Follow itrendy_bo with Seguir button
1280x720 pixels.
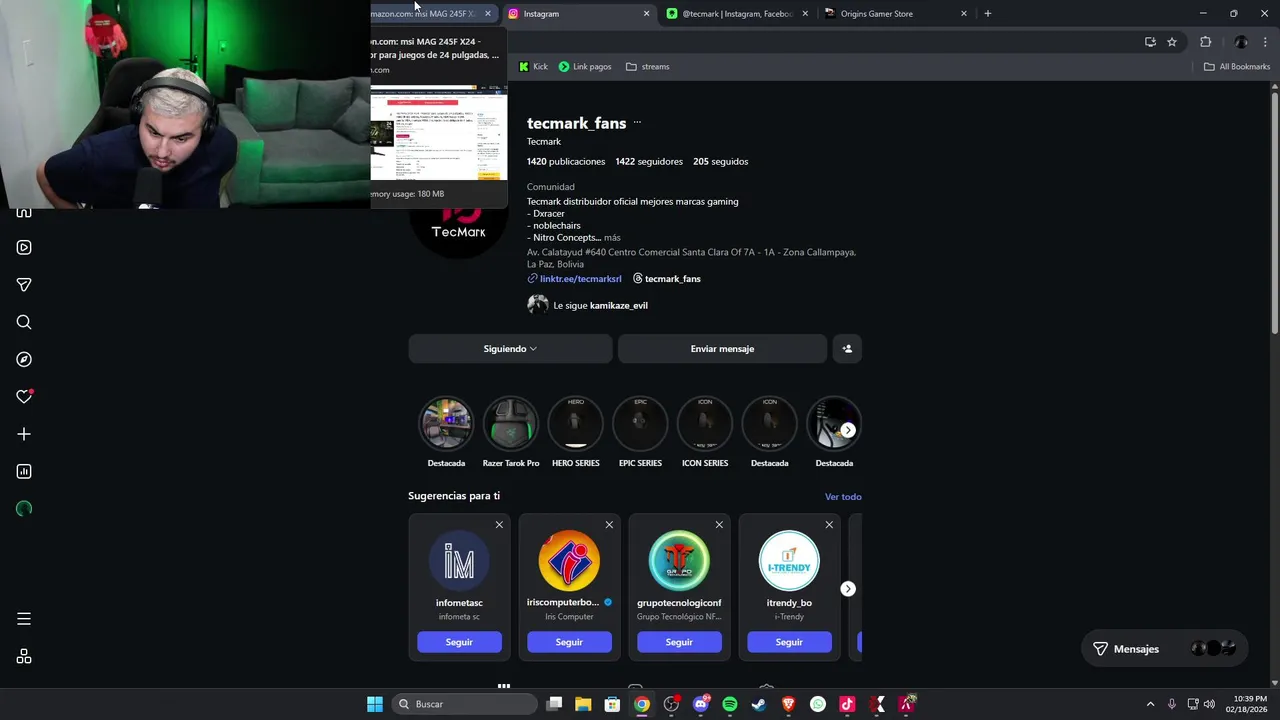click(x=789, y=642)
